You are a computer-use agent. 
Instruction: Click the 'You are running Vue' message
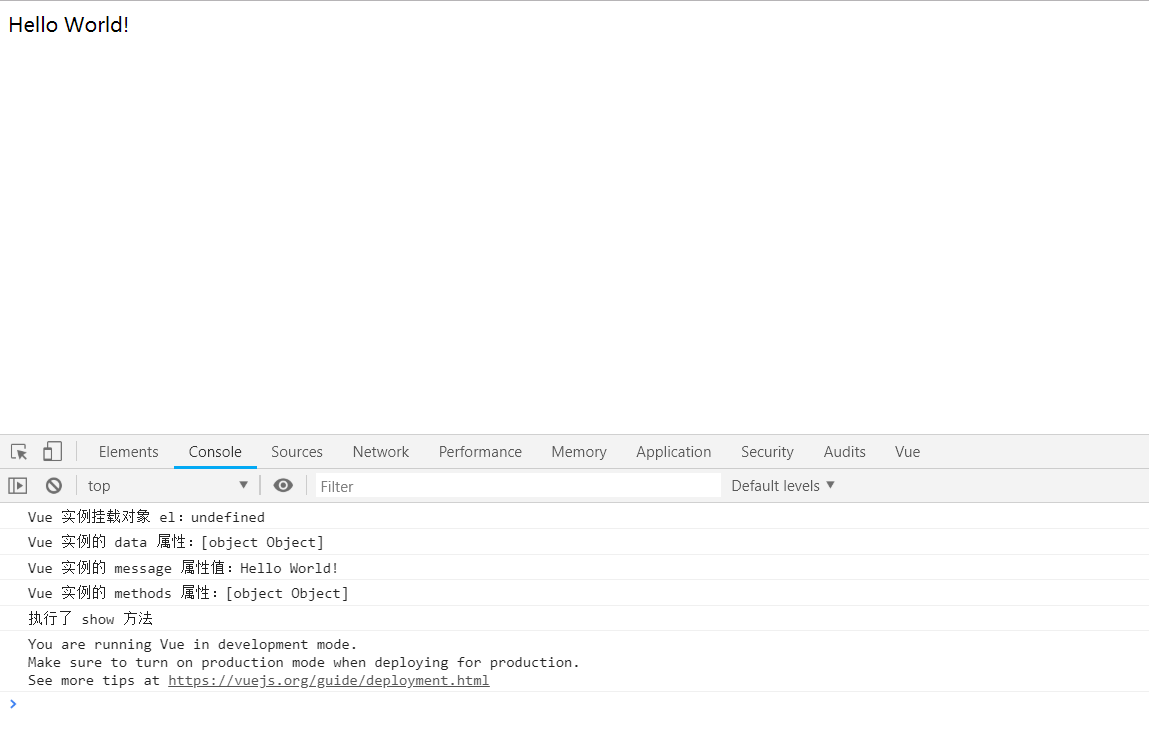[x=574, y=662]
